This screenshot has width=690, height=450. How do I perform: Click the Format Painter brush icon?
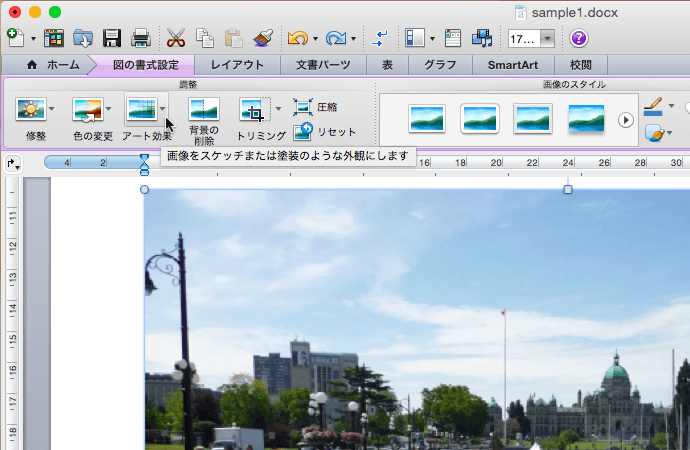pyautogui.click(x=263, y=39)
